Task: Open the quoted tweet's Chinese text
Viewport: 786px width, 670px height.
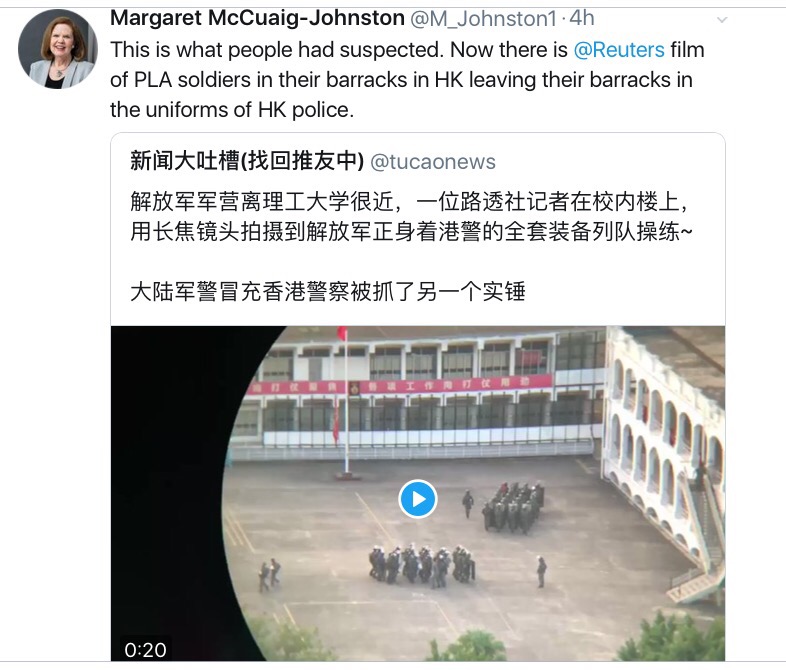Action: click(411, 247)
